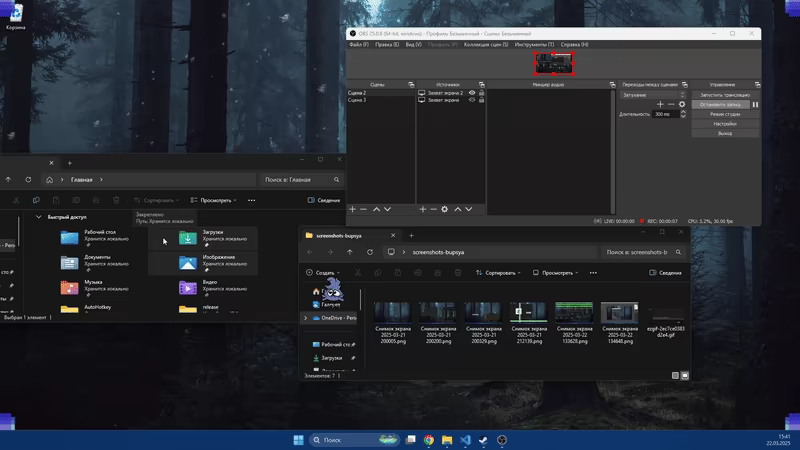The image size is (800, 450).
Task: Move selected source up in Источники
Action: [x=458, y=209]
